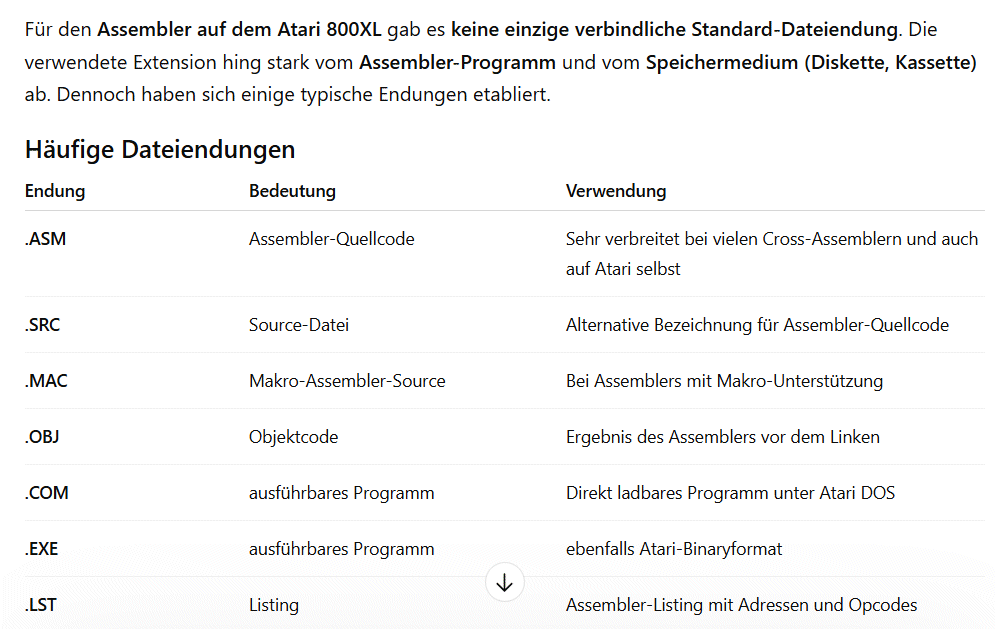Select the .ASM extension cell

coord(46,239)
